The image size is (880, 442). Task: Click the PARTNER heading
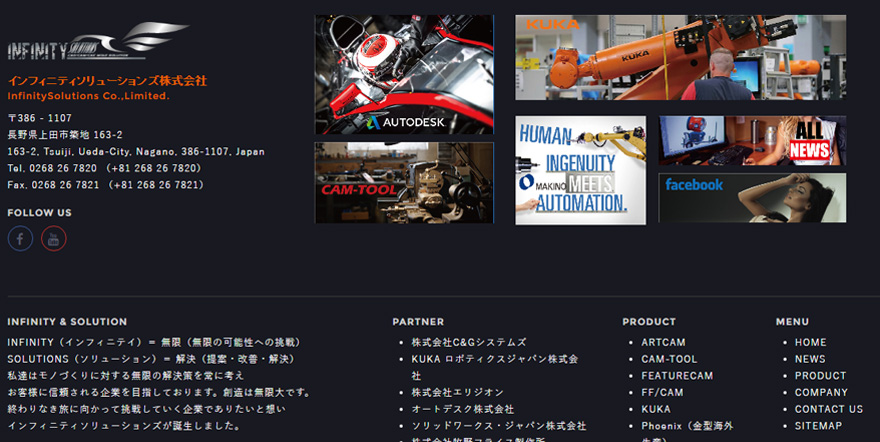(x=418, y=322)
